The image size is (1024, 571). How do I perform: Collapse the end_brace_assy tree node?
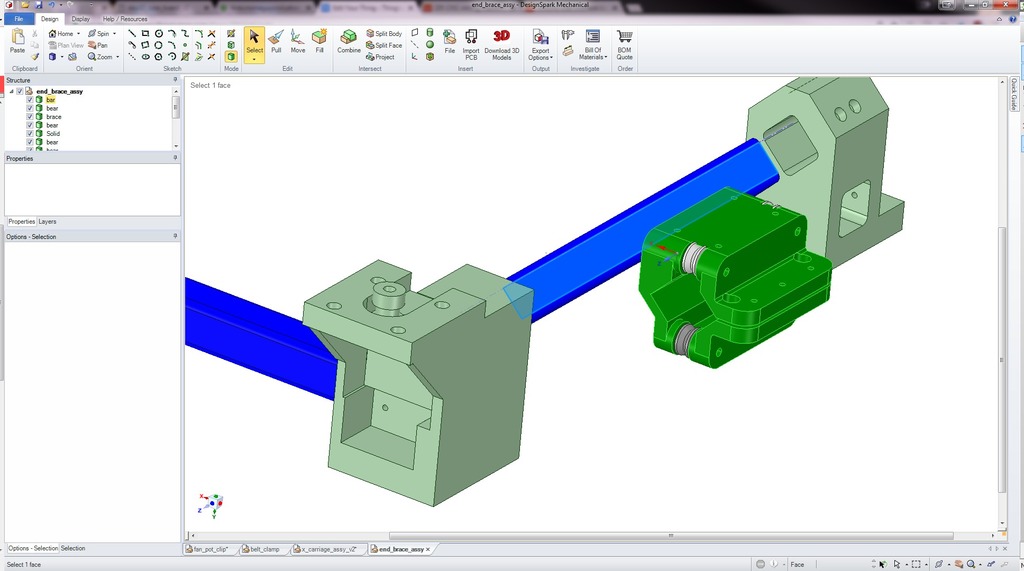(12, 91)
